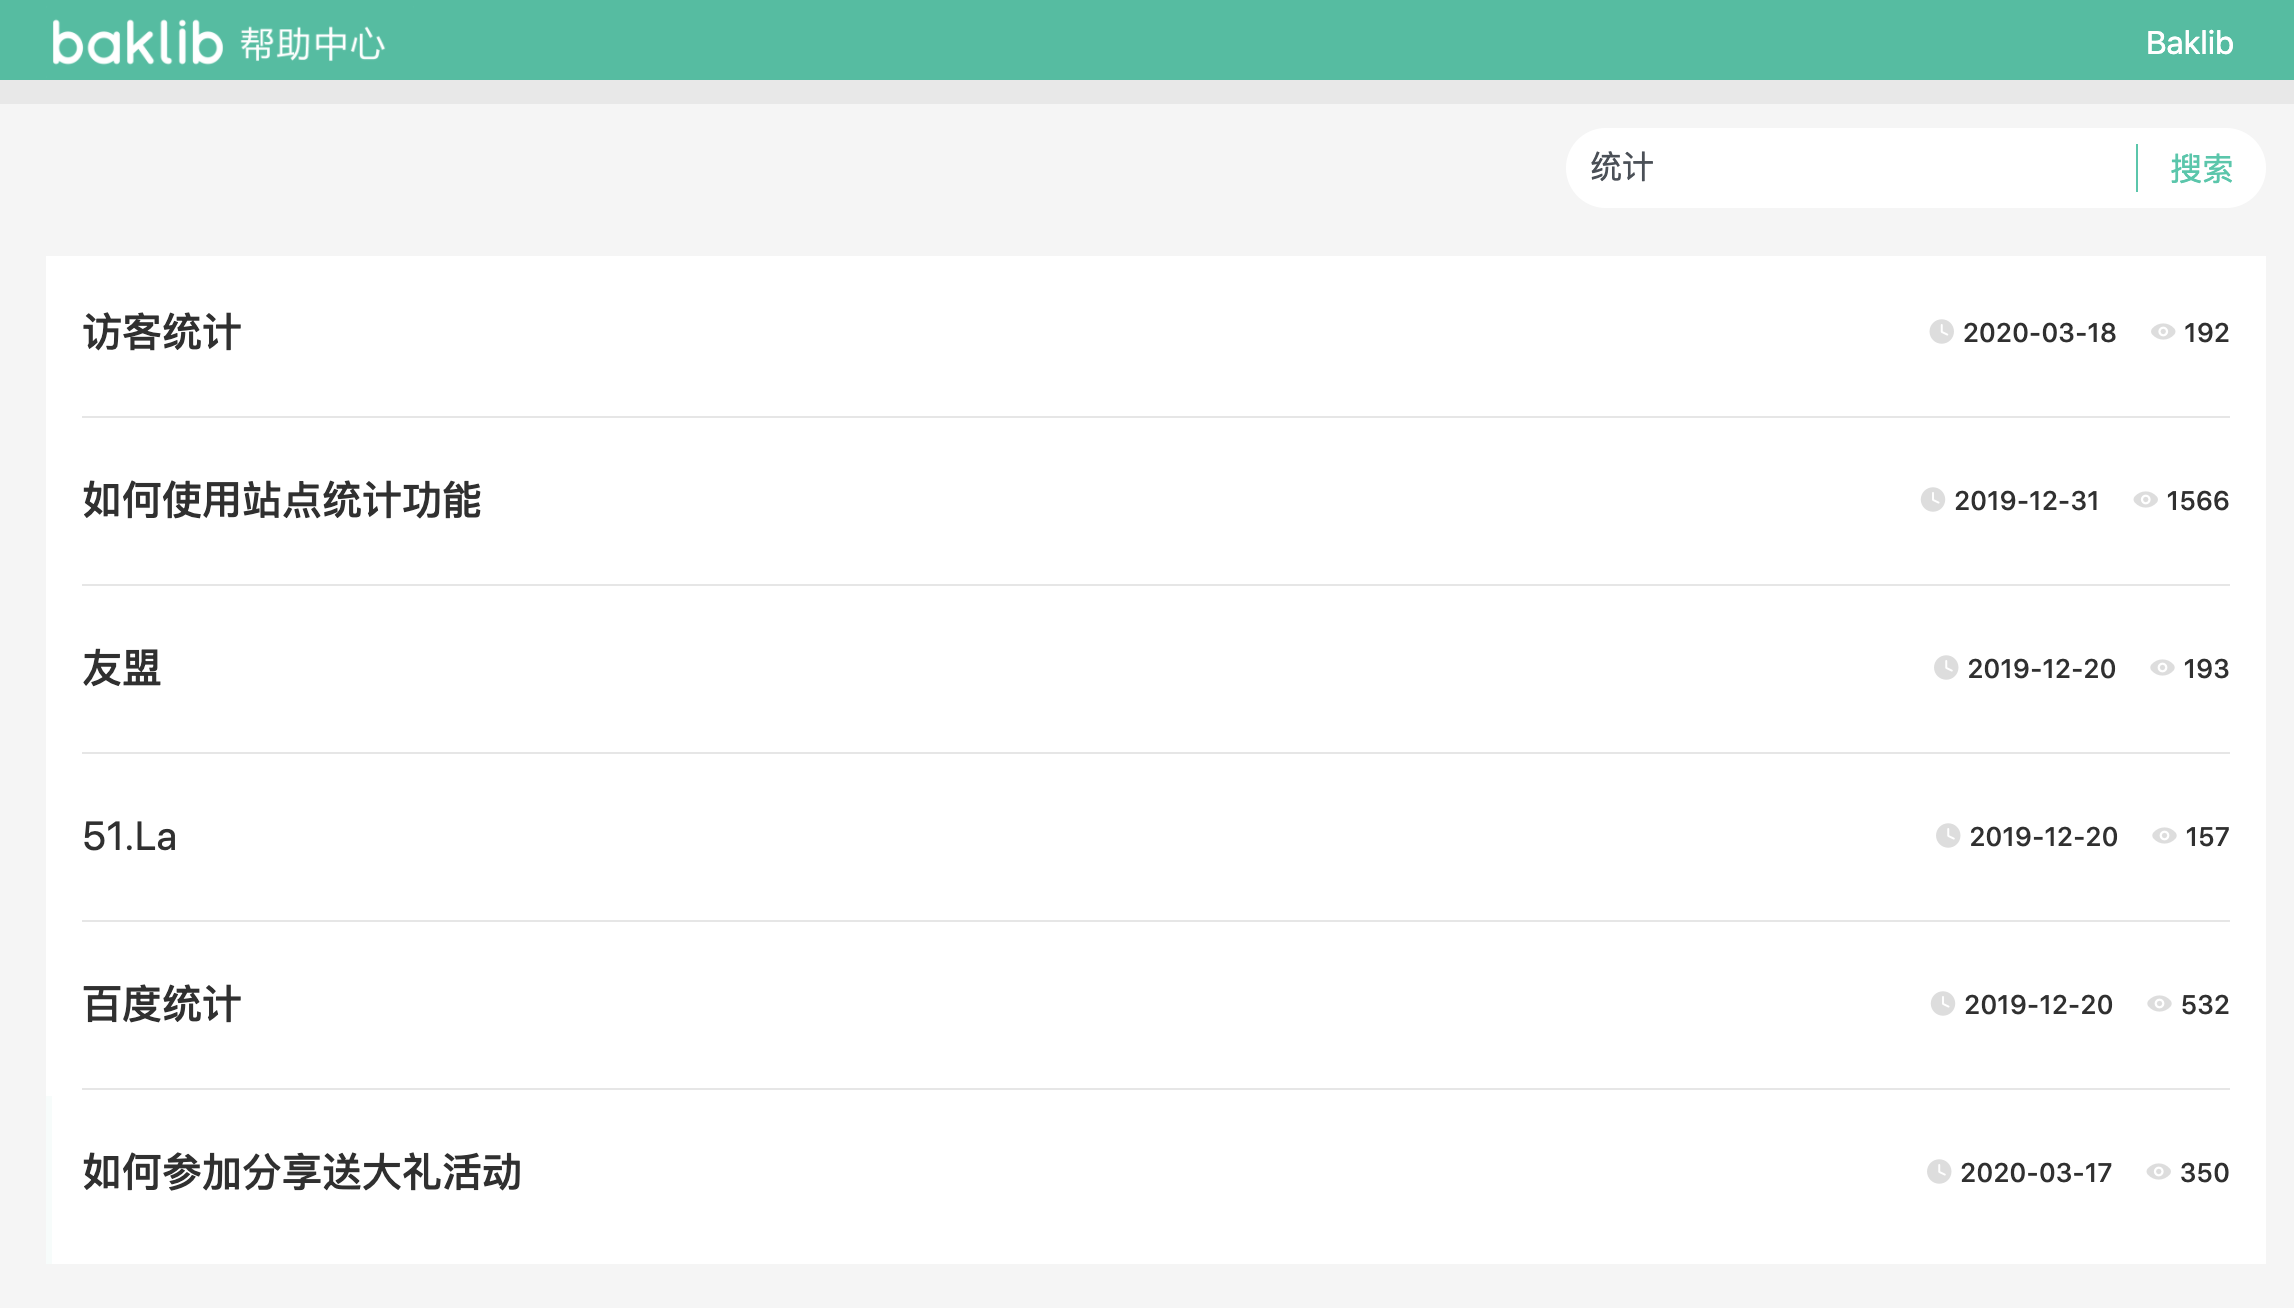
Task: Click the 2019-12-20 date of 百度统计
Action: click(x=2038, y=1004)
